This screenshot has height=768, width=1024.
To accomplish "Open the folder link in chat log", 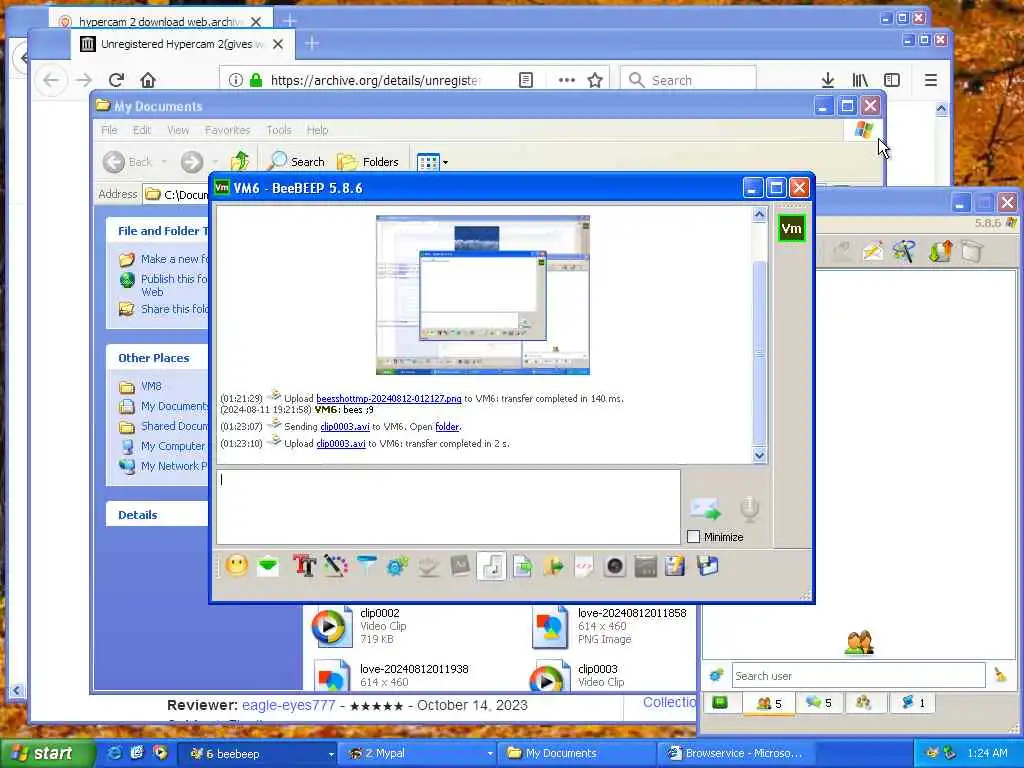I will pyautogui.click(x=447, y=426).
